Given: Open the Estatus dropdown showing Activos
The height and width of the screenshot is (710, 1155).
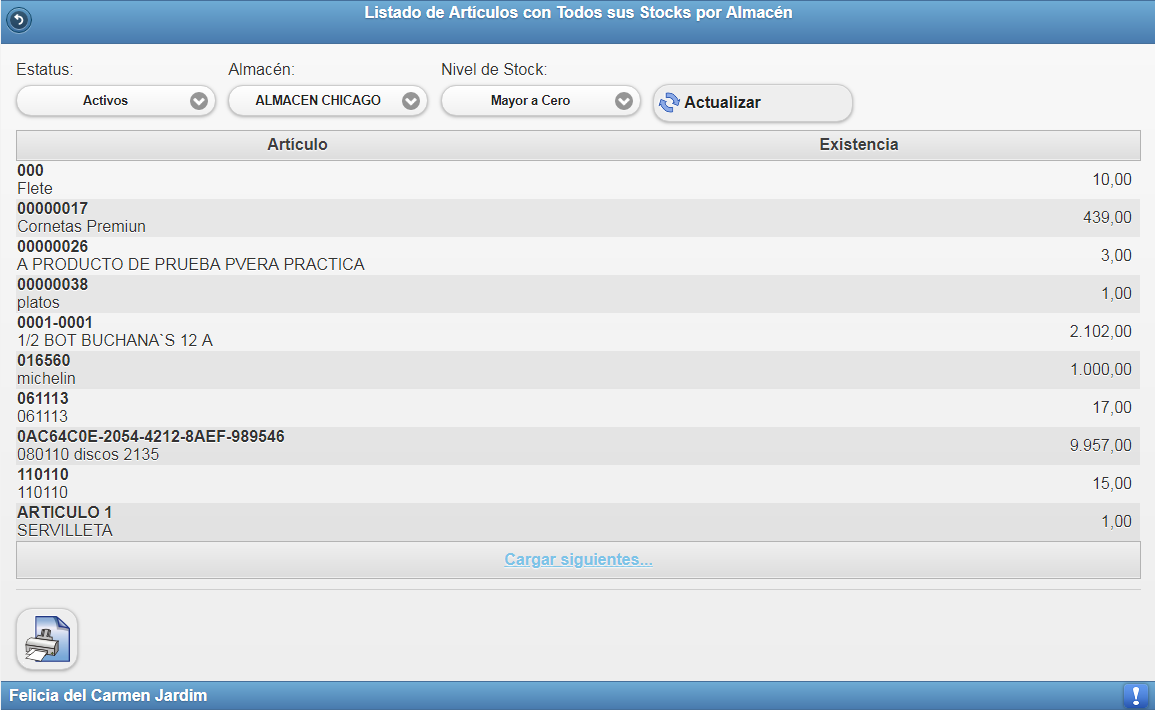Looking at the screenshot, I should pyautogui.click(x=116, y=101).
